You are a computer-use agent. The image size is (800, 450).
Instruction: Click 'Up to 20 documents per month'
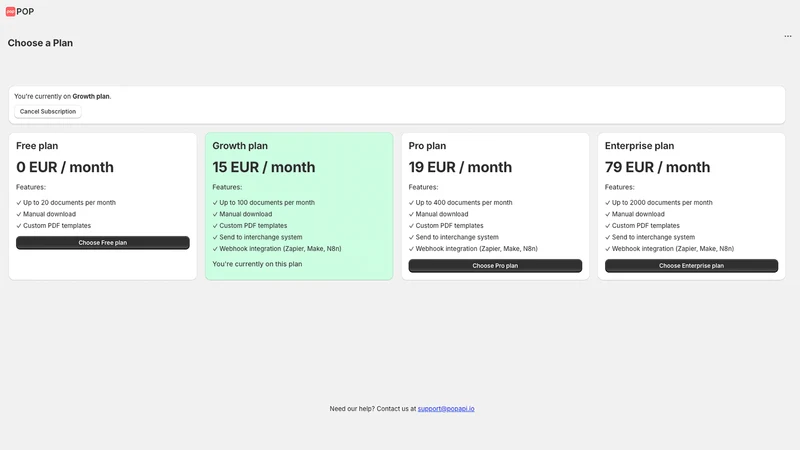pos(69,203)
